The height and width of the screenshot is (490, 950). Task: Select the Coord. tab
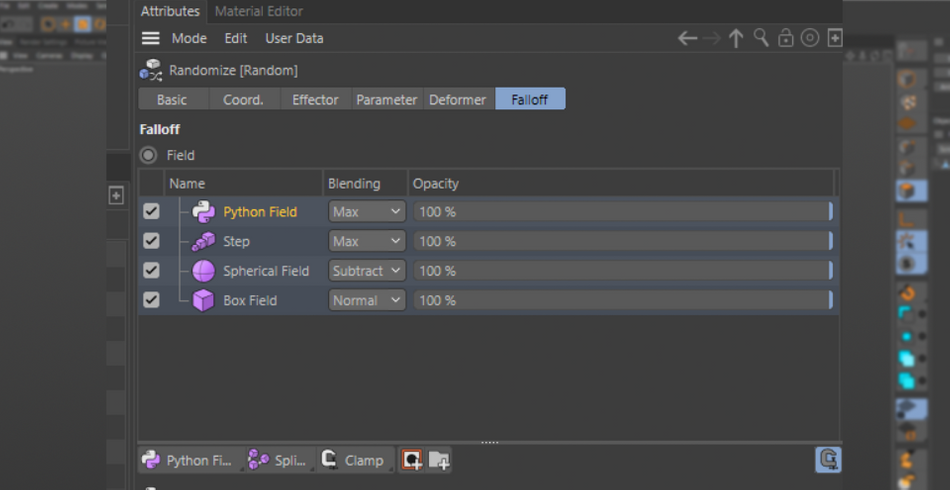[244, 99]
